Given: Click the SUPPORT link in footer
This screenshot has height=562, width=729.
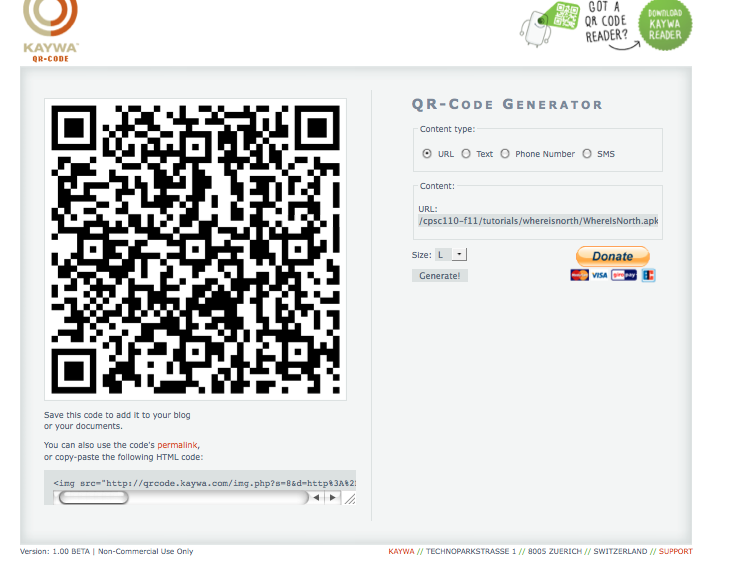Looking at the screenshot, I should click(x=675, y=551).
